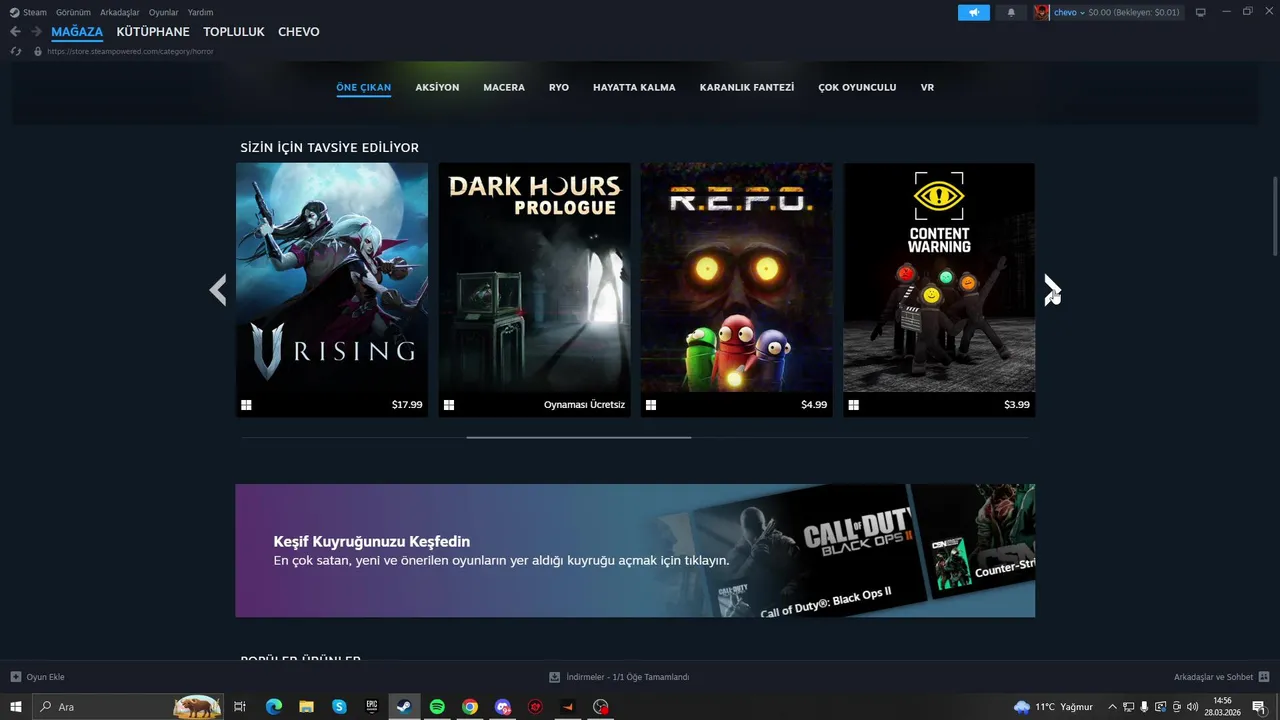The image size is (1280, 720).
Task: Open Skype from the taskbar
Action: click(x=339, y=707)
